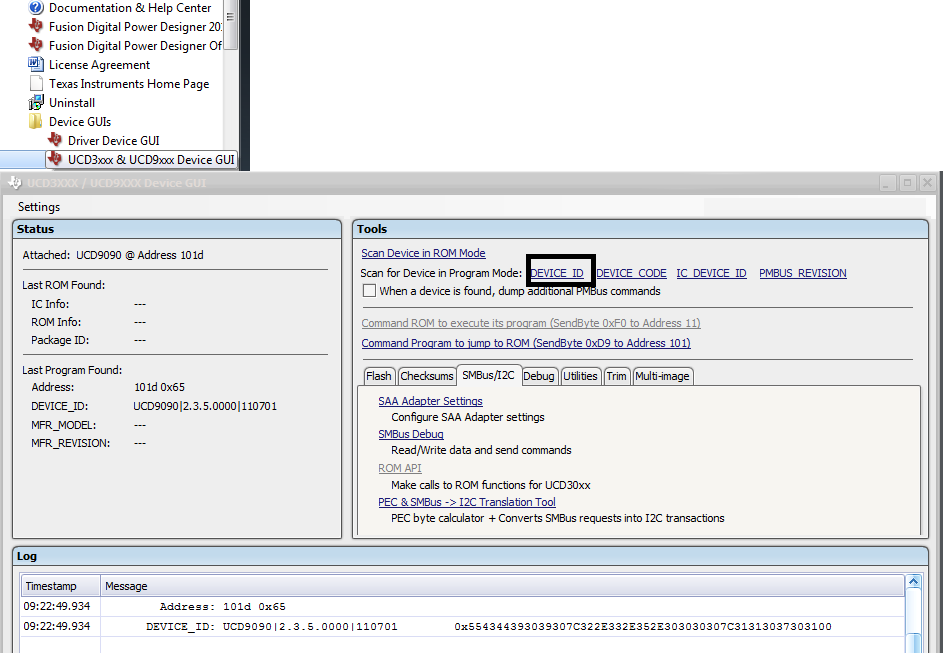Select the Uninstall menu entry text

72,102
